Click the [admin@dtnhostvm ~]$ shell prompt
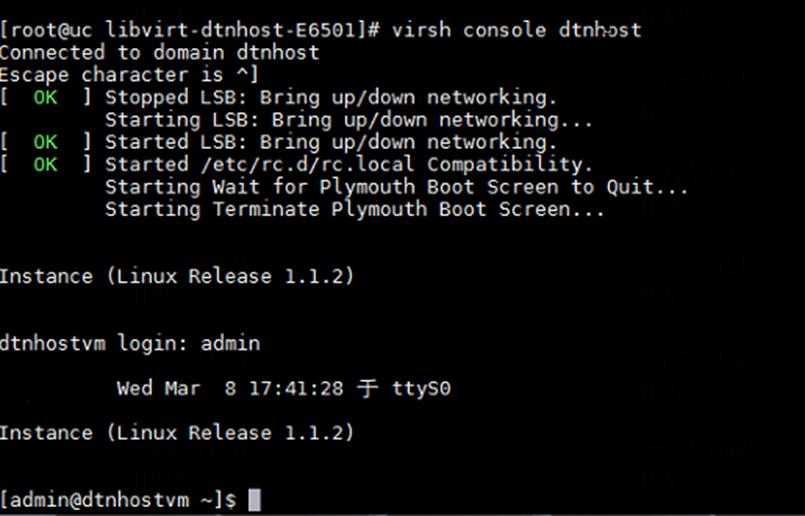Image resolution: width=805 pixels, height=516 pixels. pos(118,500)
